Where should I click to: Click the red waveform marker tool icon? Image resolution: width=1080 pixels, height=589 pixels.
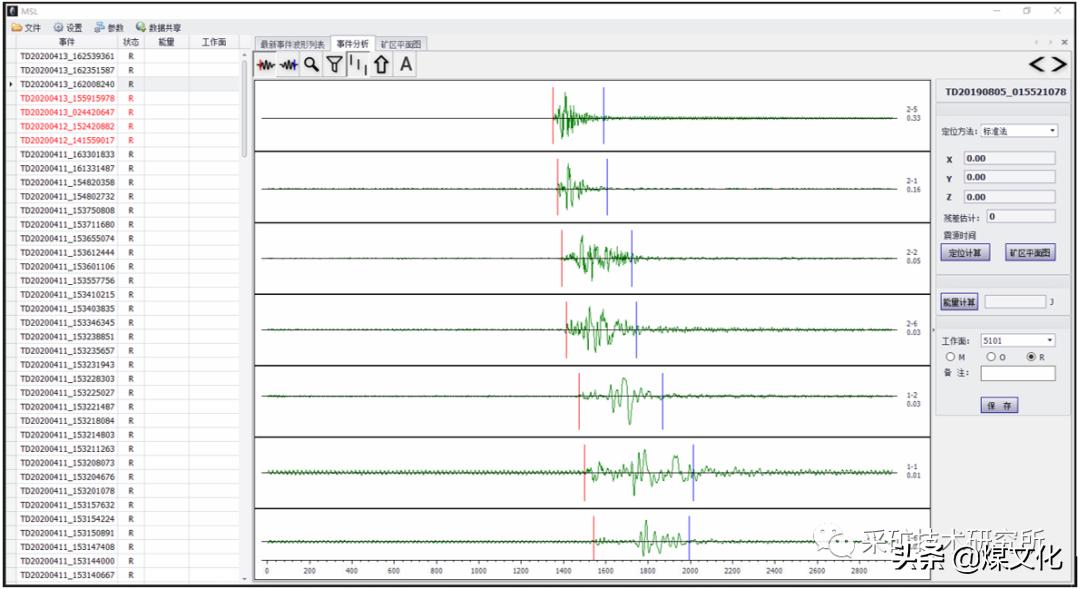point(266,65)
